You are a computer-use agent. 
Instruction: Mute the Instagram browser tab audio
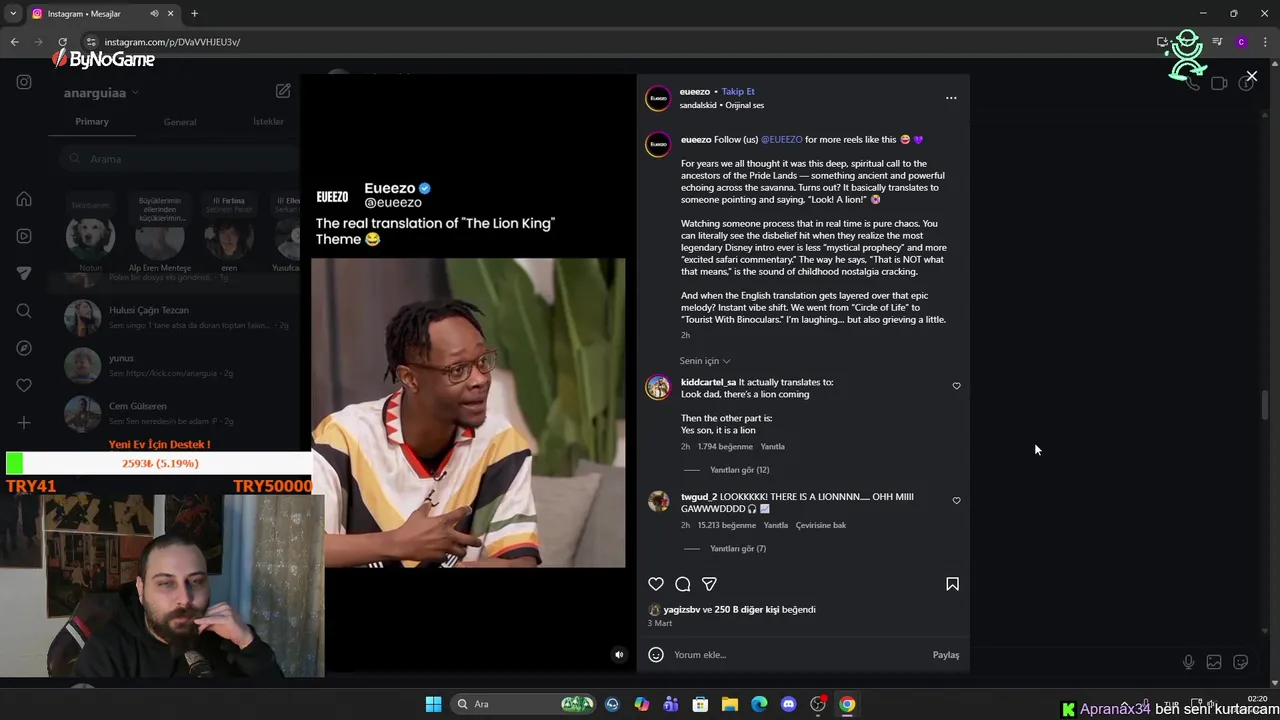click(x=154, y=14)
